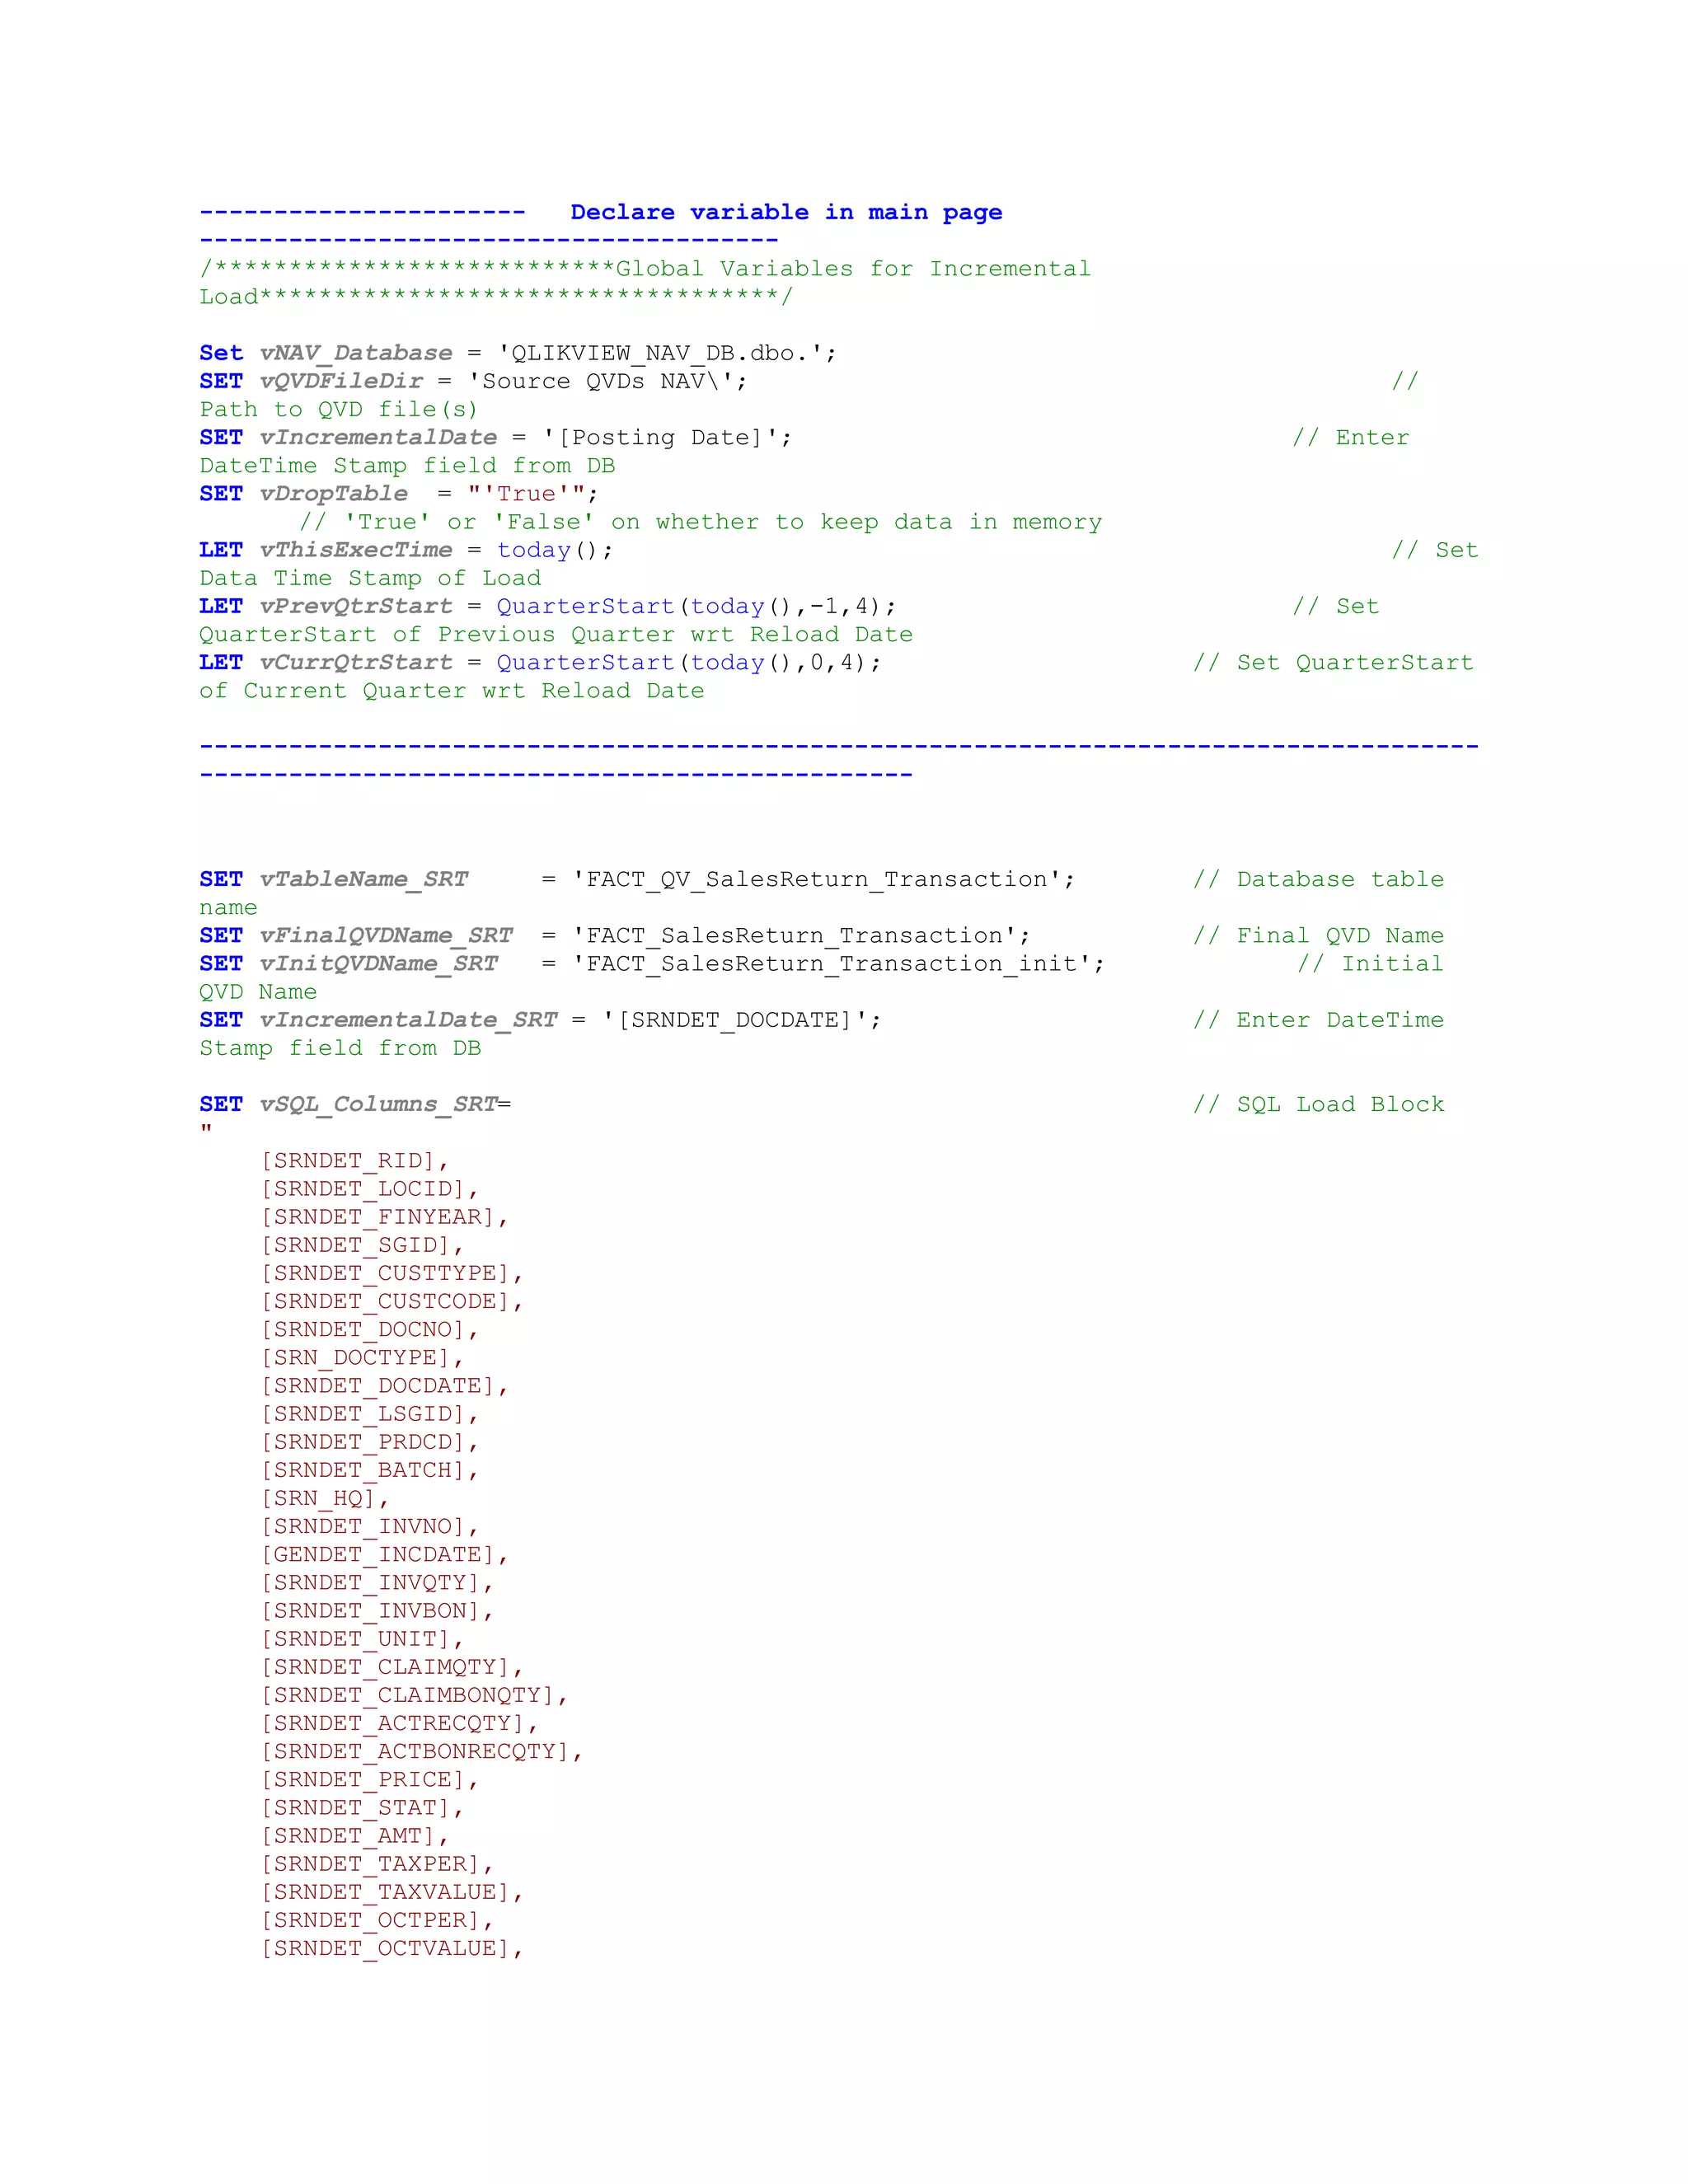Click the vThisExecTime variable name
Screen dimensions: 1688x2184
355,550
